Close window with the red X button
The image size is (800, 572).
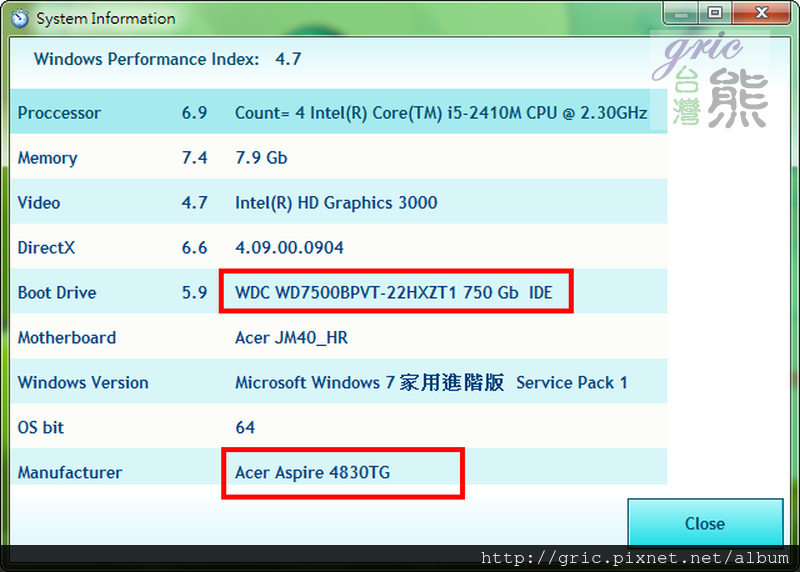click(x=761, y=13)
